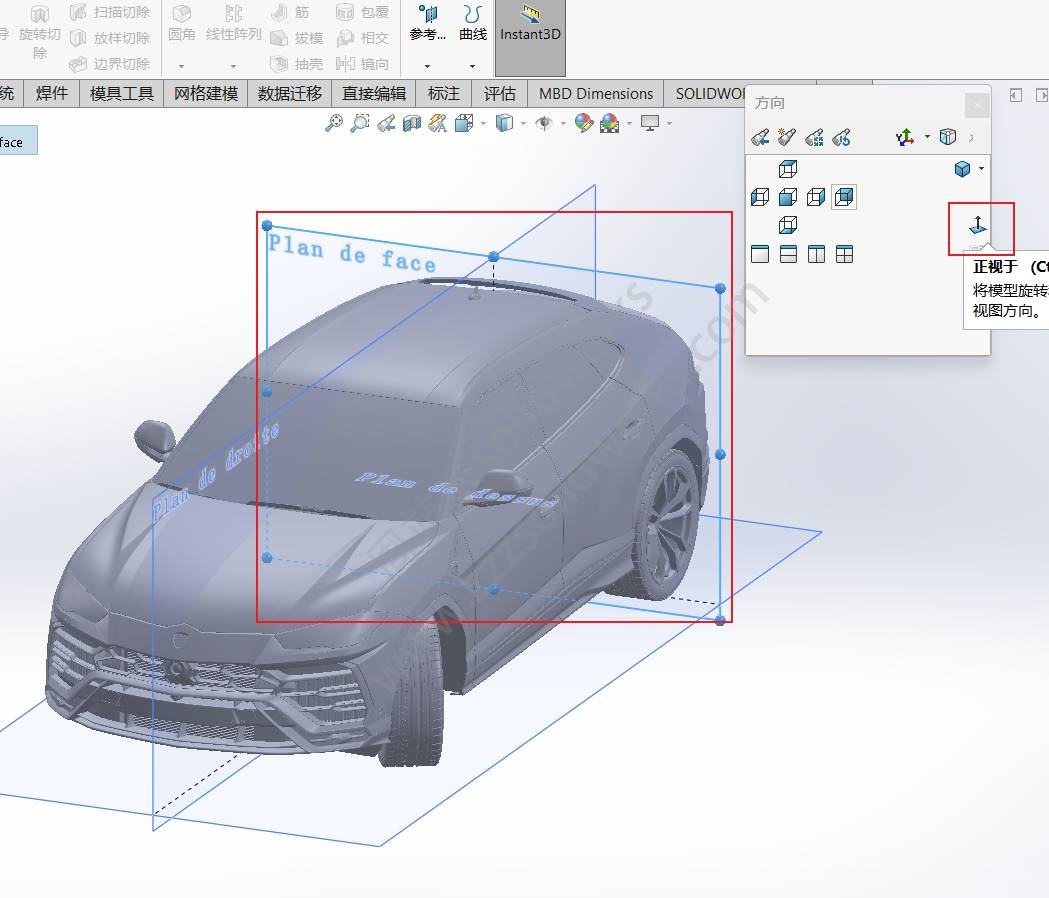Click the Reset Standard Views icon

pos(842,137)
